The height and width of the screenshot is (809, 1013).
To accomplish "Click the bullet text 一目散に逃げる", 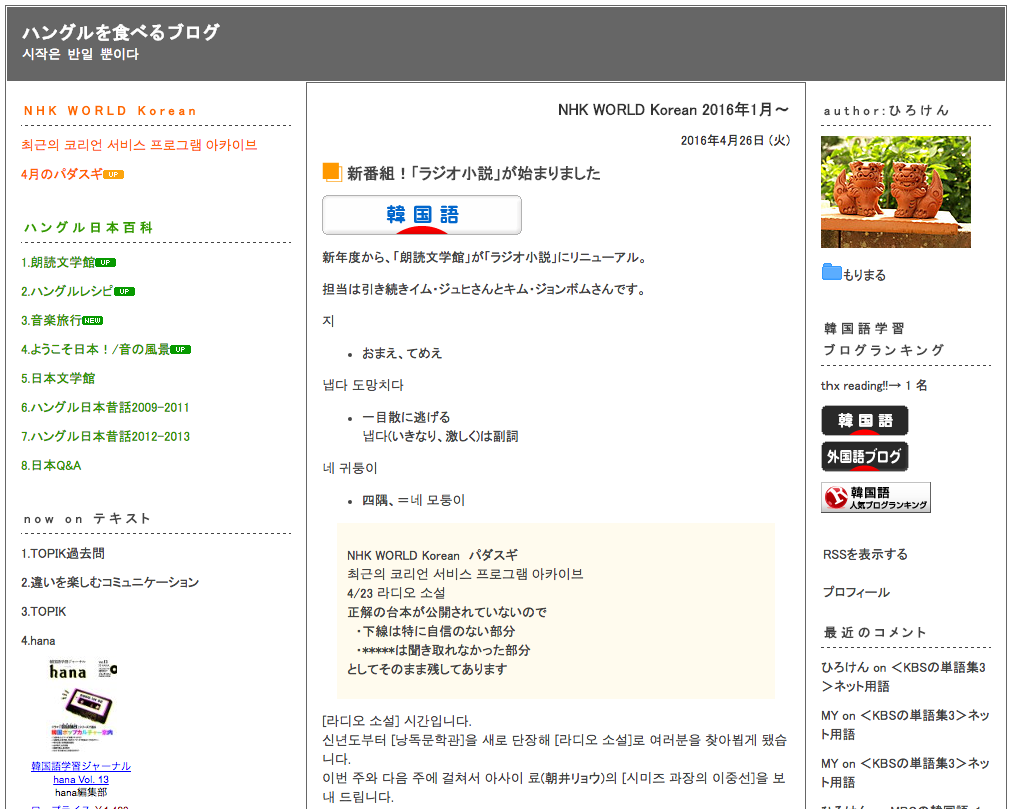I will click(406, 417).
